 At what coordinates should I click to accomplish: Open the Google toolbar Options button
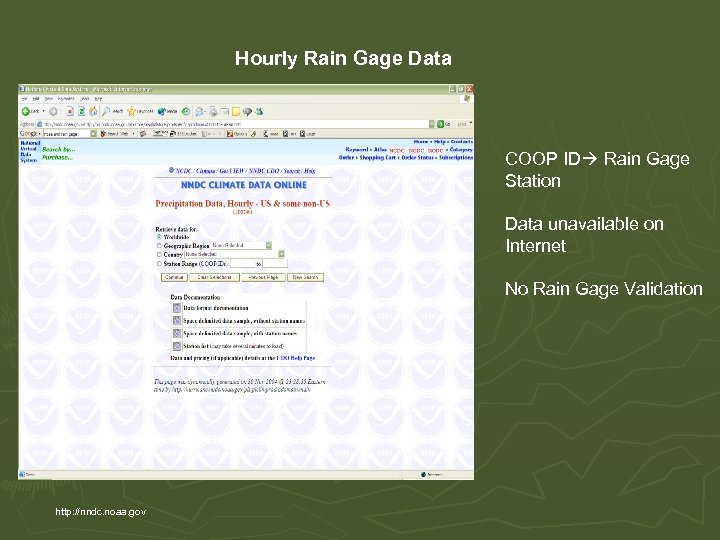(x=237, y=134)
